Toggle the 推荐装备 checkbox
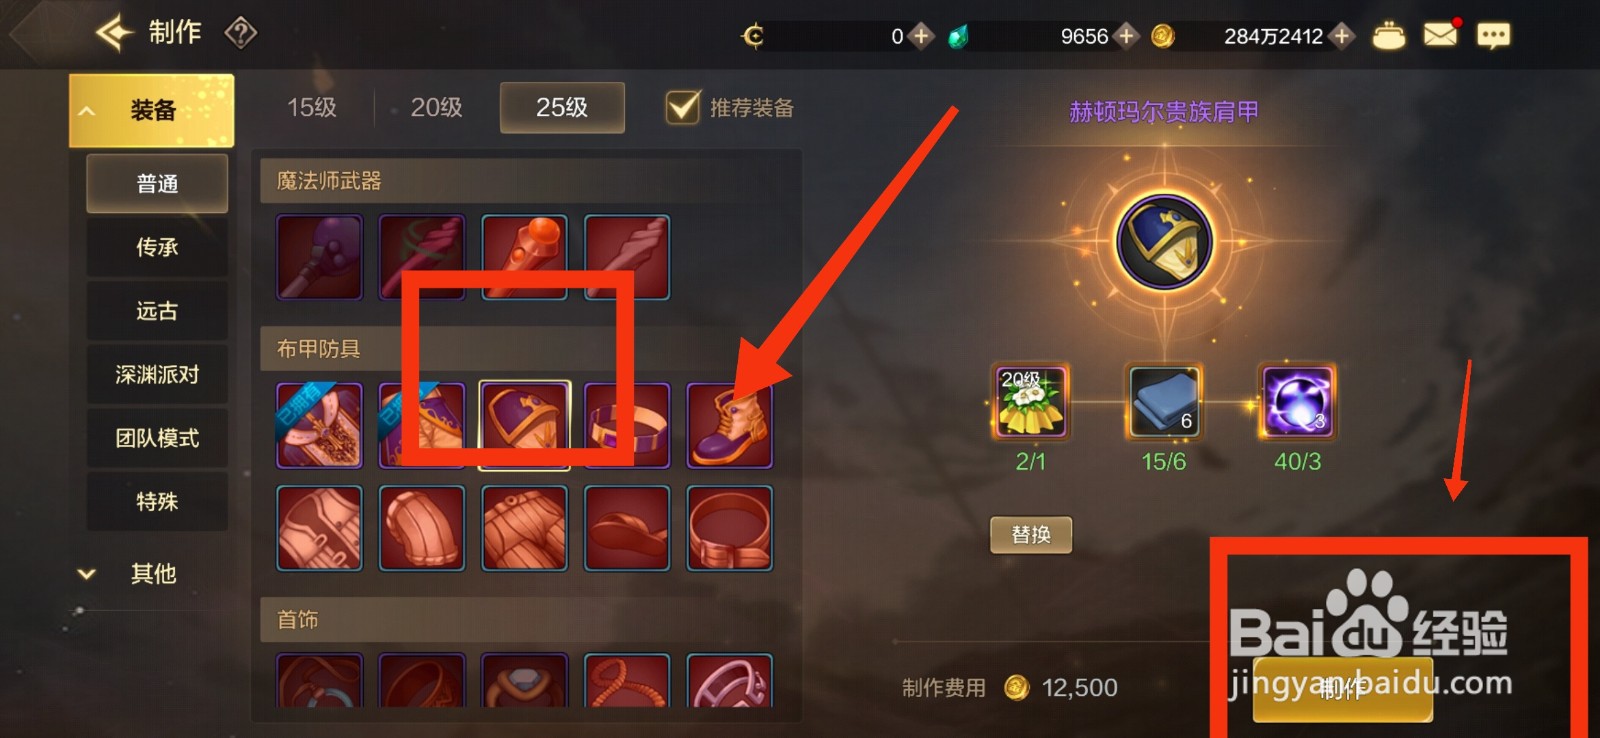 [x=683, y=107]
